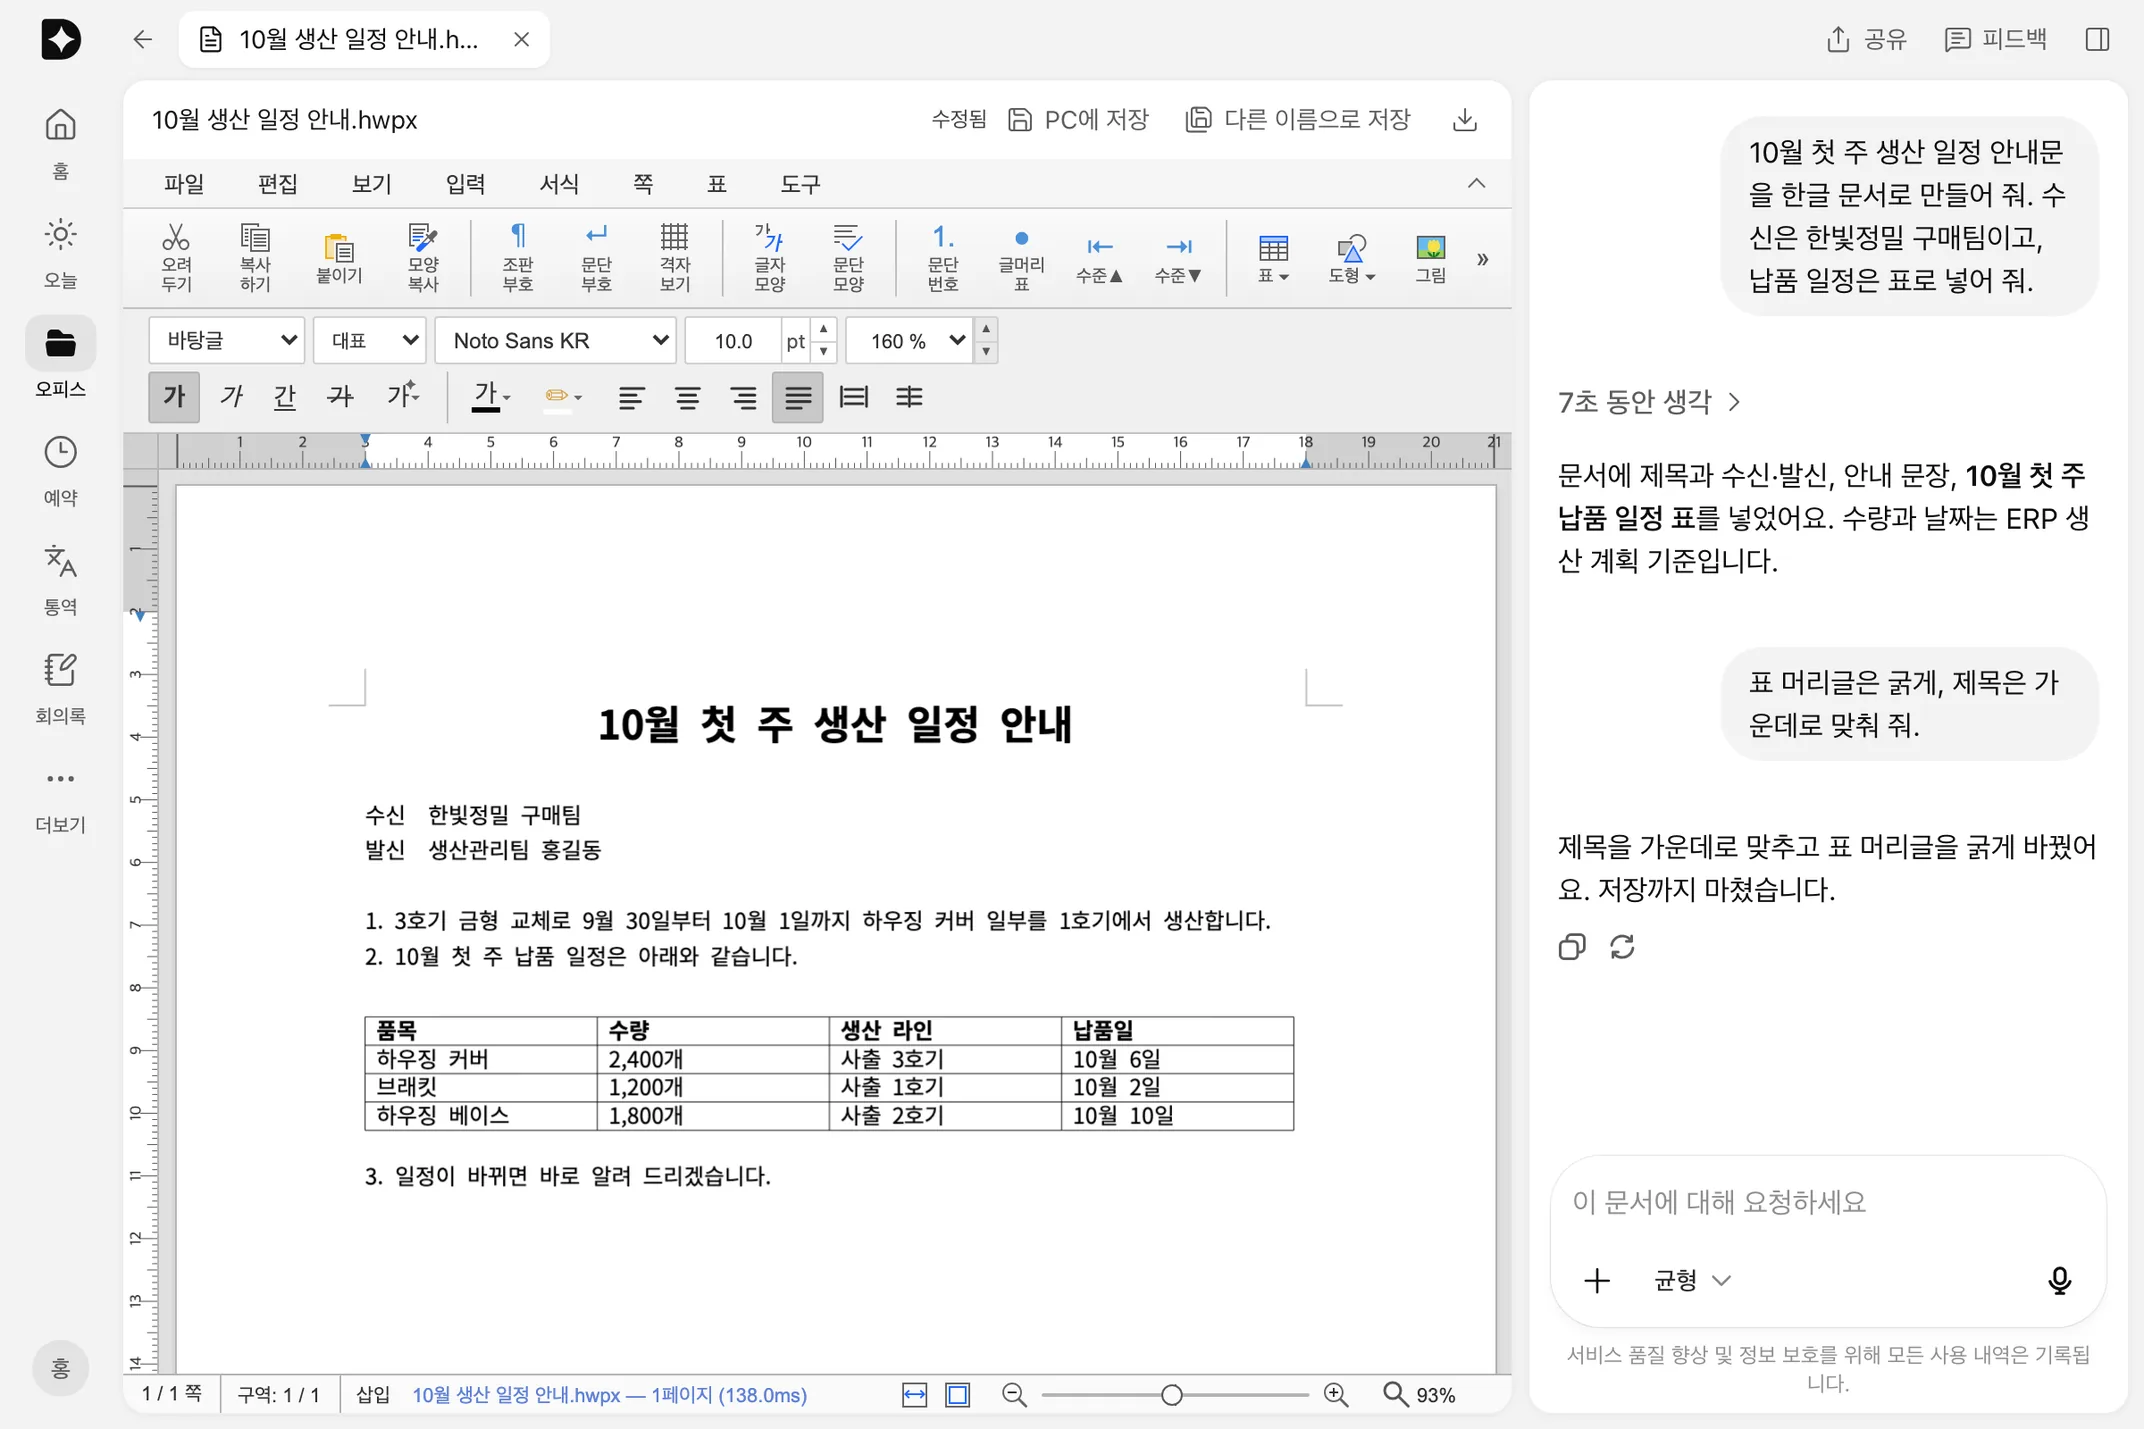This screenshot has width=2144, height=1429.
Task: Open the 균형 mode dropdown
Action: (1691, 1281)
